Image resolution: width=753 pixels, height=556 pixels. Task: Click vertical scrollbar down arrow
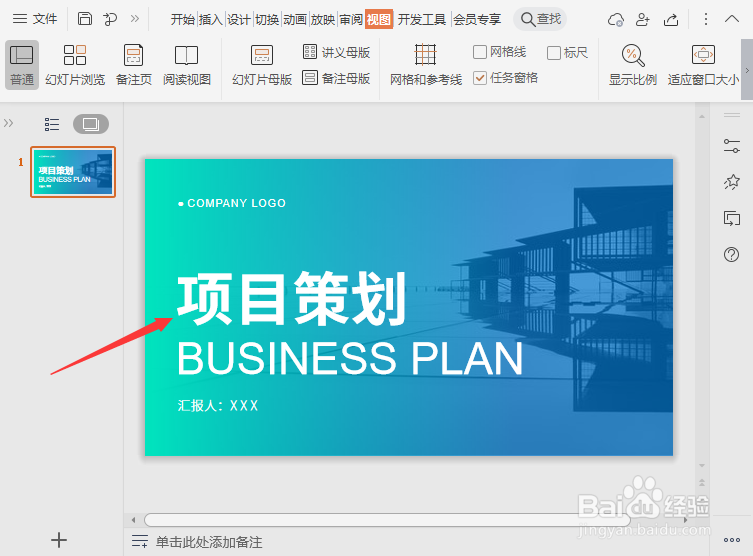pyautogui.click(x=702, y=465)
